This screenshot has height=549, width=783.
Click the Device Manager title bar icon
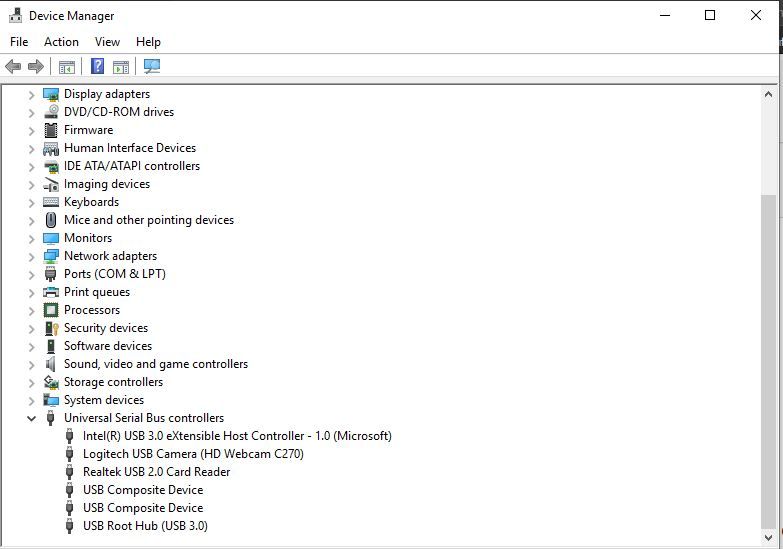tap(15, 16)
